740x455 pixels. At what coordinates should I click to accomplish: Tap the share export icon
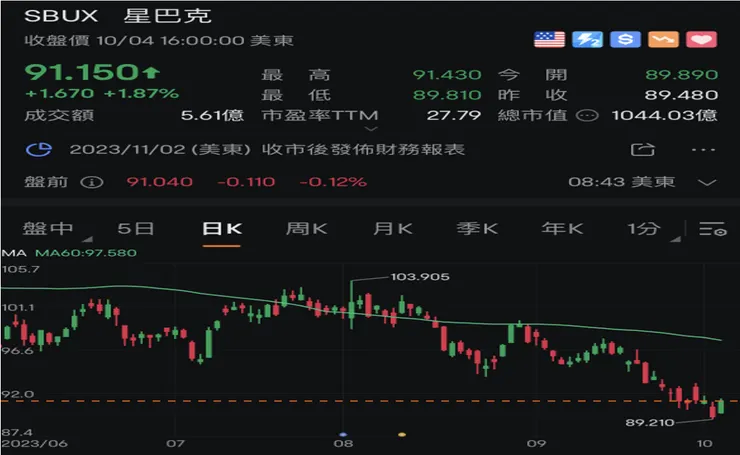click(643, 150)
